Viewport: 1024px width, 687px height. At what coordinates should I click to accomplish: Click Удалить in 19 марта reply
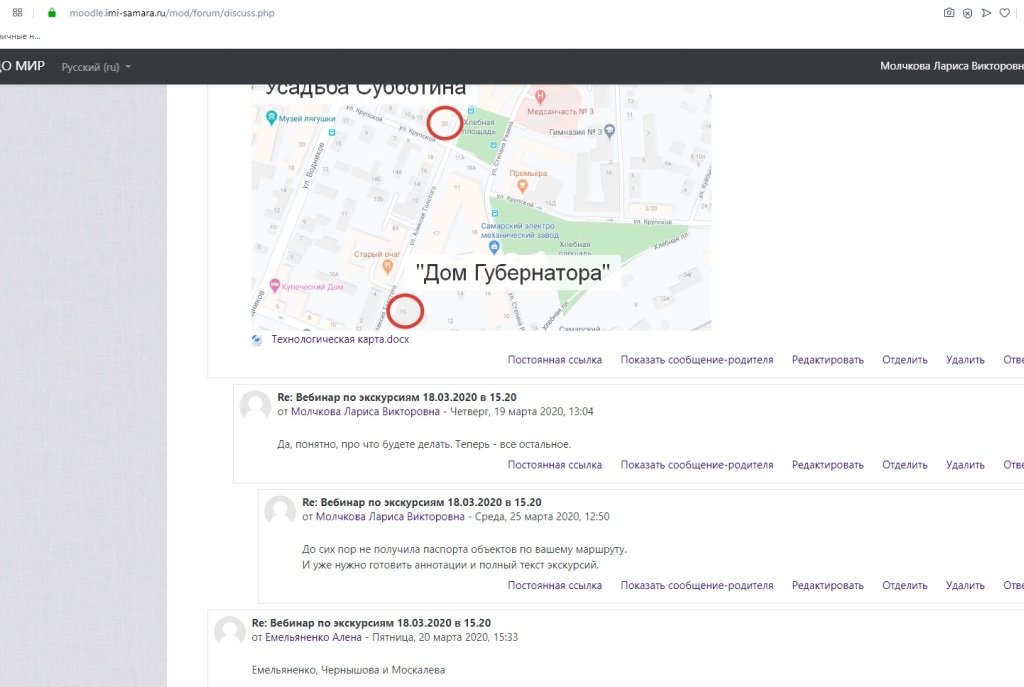(x=965, y=465)
